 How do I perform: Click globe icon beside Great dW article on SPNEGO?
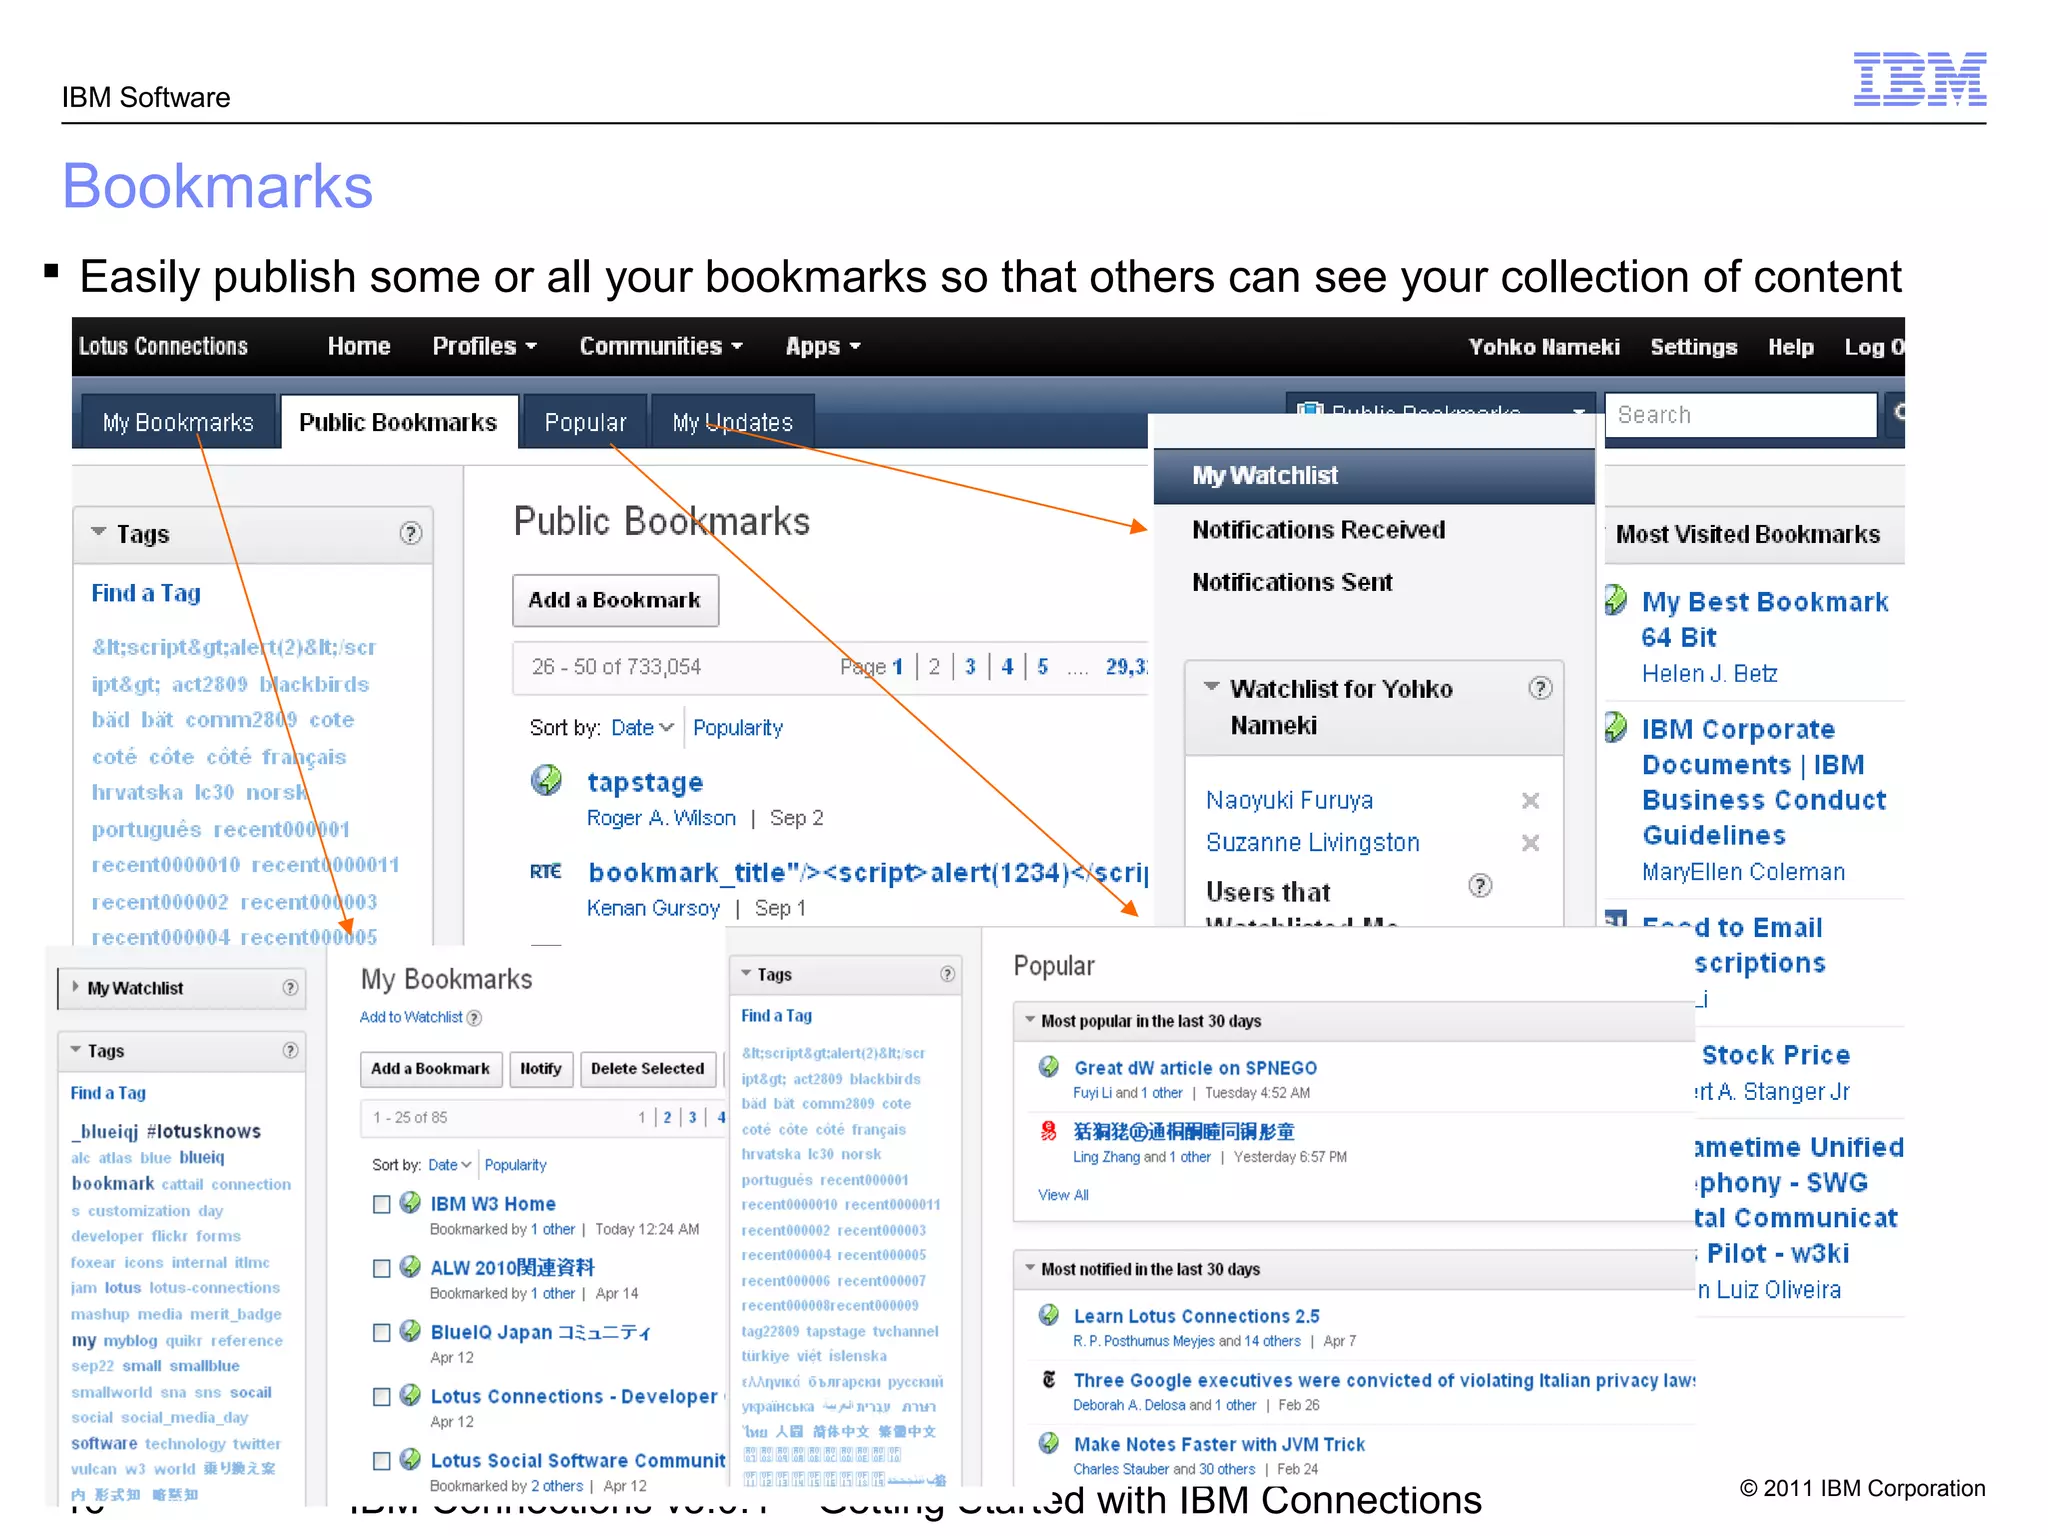pos(1049,1066)
